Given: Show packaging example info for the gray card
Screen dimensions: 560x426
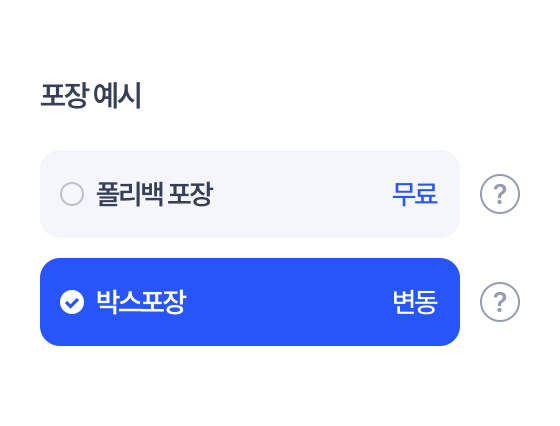Looking at the screenshot, I should 500,194.
